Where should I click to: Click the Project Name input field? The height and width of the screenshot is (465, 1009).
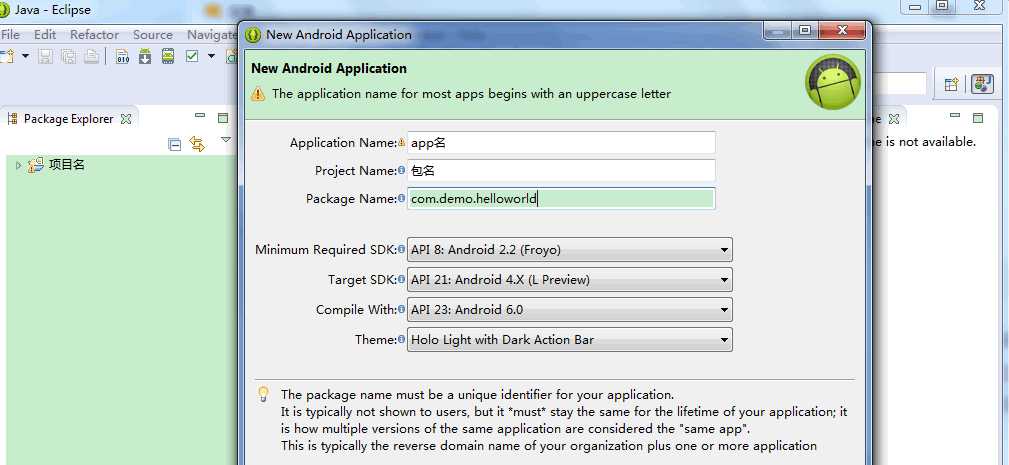561,170
